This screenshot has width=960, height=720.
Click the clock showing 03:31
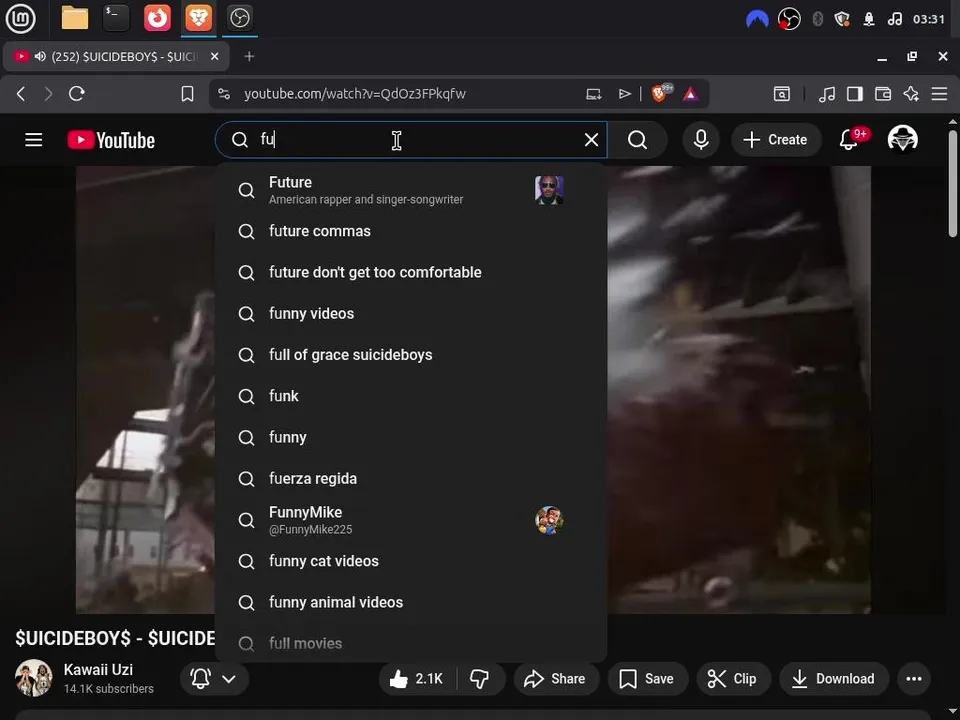click(929, 19)
